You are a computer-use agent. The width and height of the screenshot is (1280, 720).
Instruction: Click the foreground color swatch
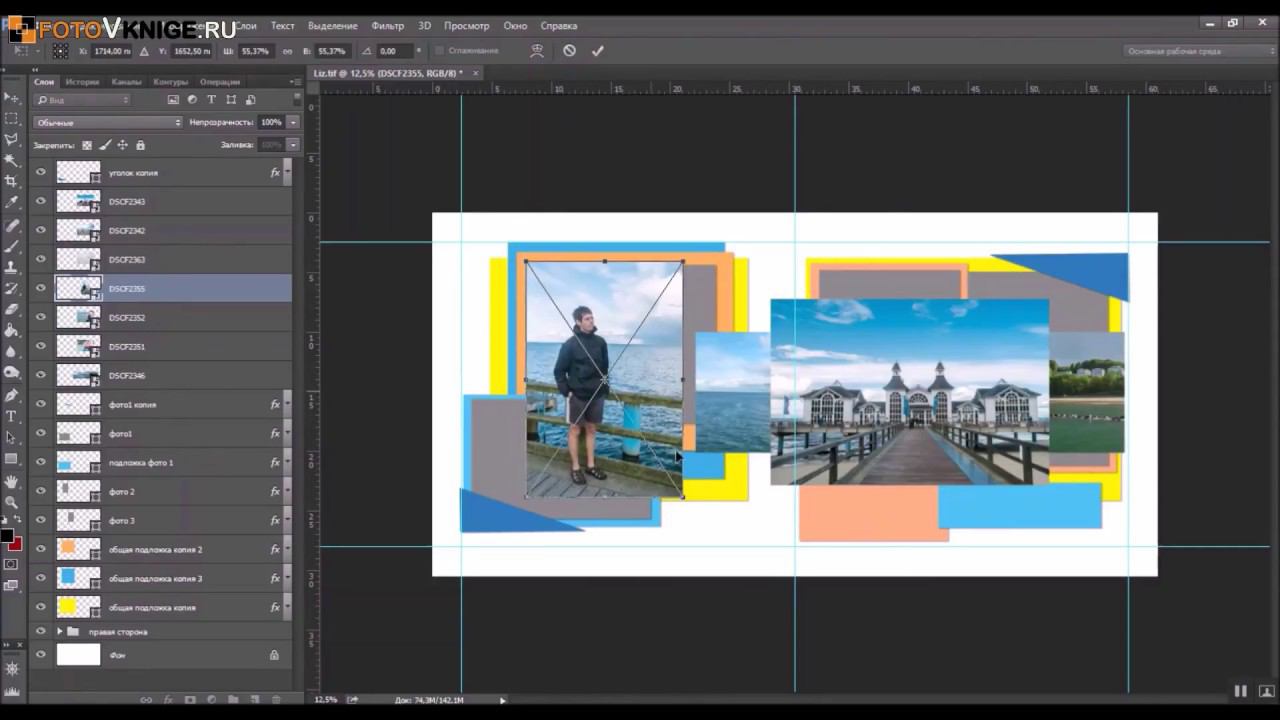tap(6, 537)
